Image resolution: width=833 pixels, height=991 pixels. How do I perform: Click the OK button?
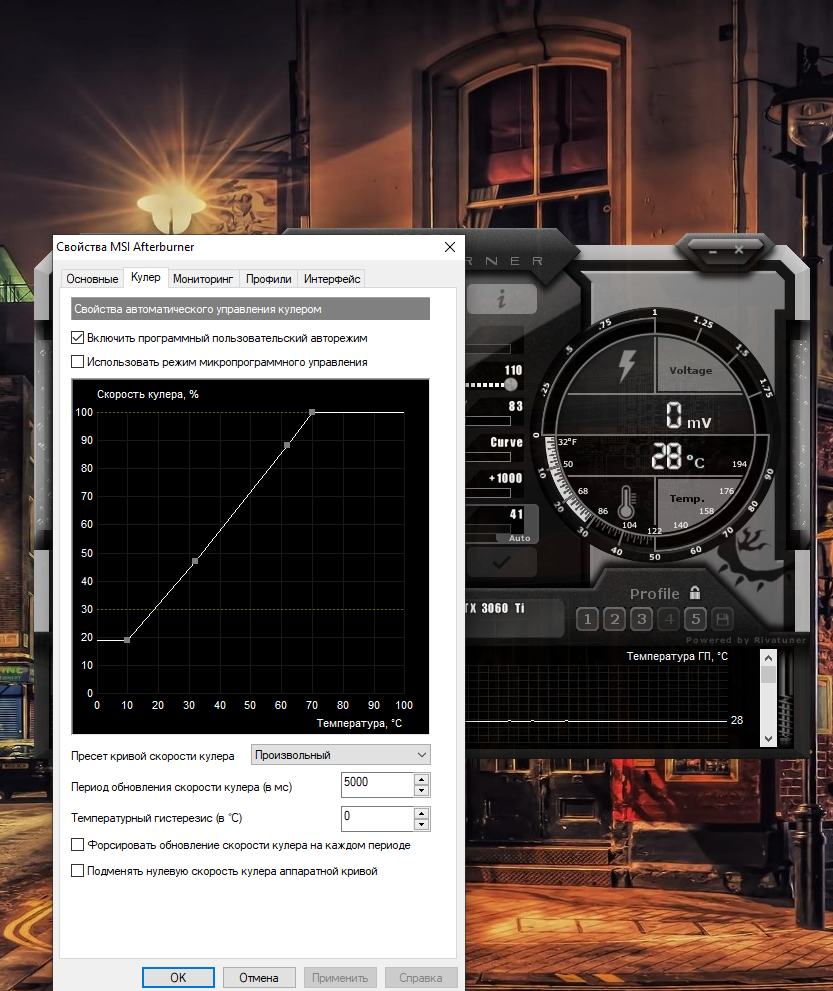[178, 977]
